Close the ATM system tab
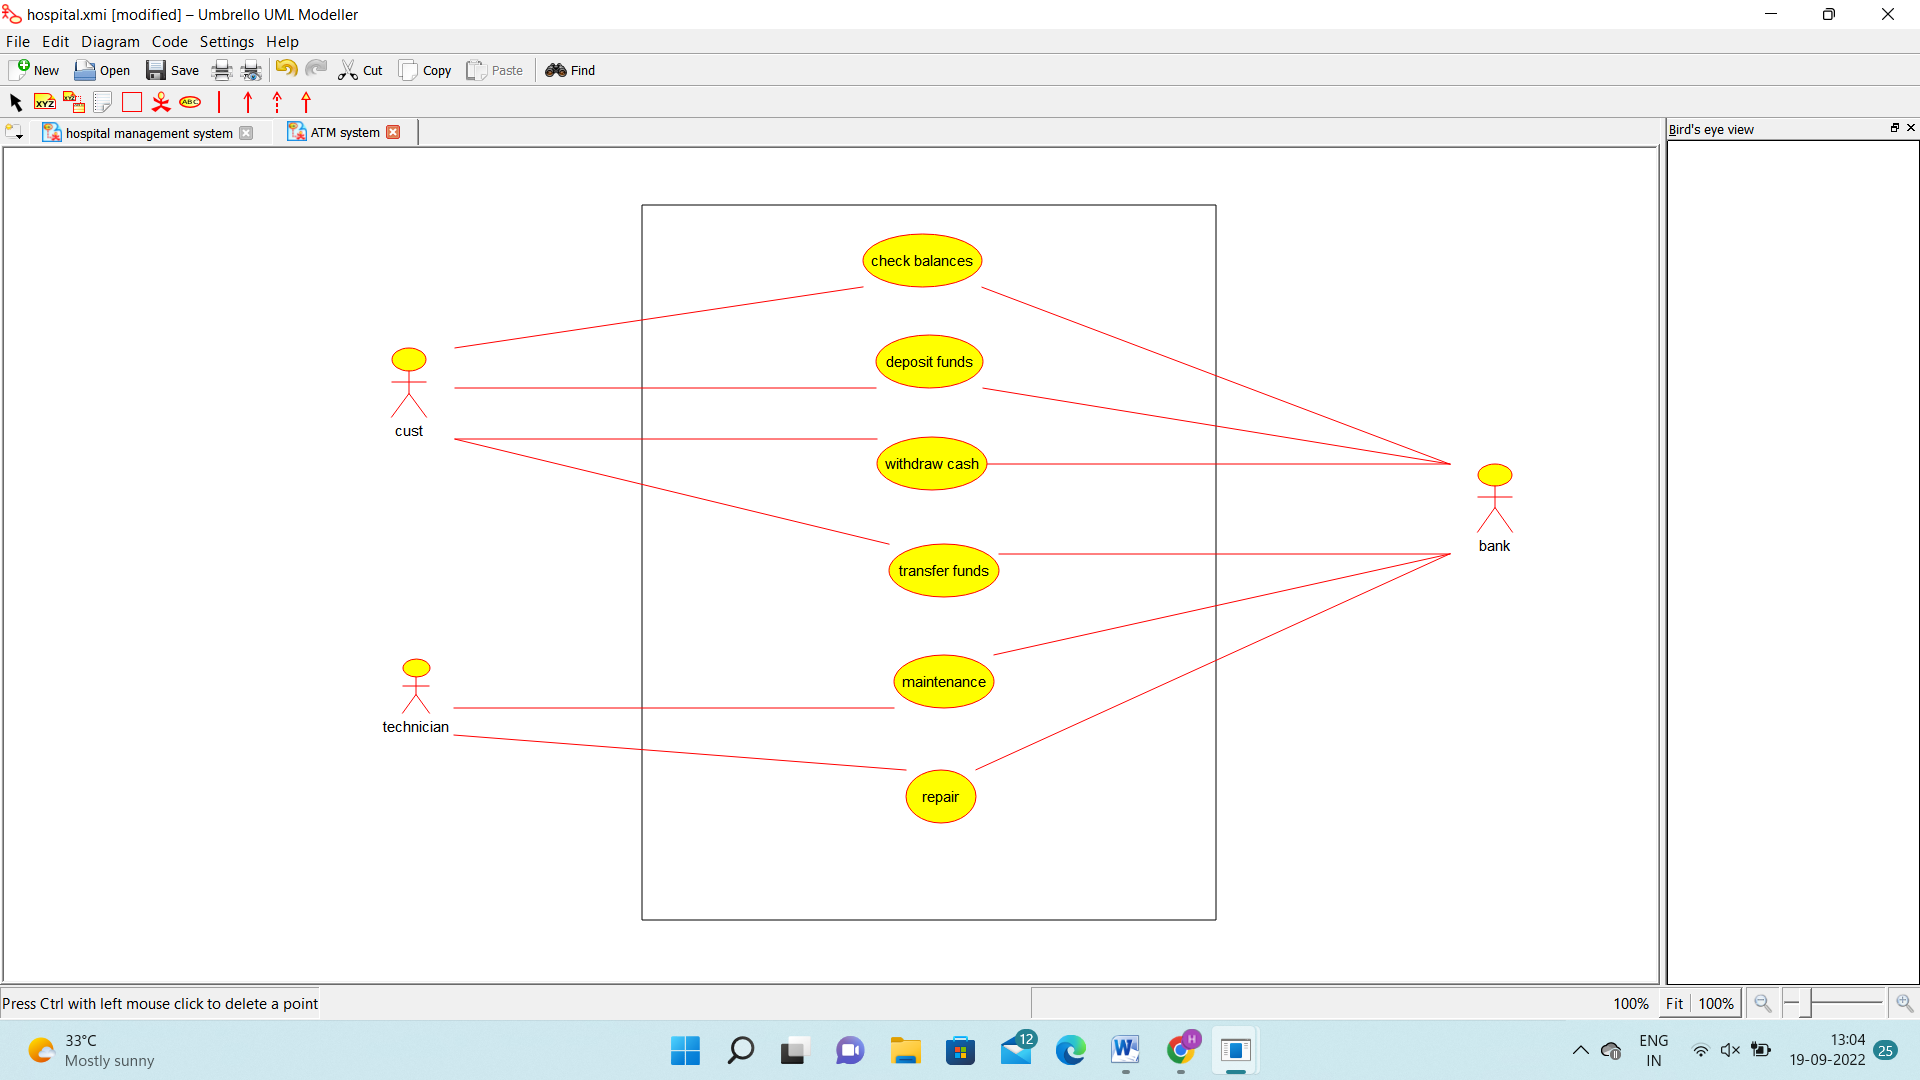The image size is (1920, 1080). pyautogui.click(x=393, y=132)
